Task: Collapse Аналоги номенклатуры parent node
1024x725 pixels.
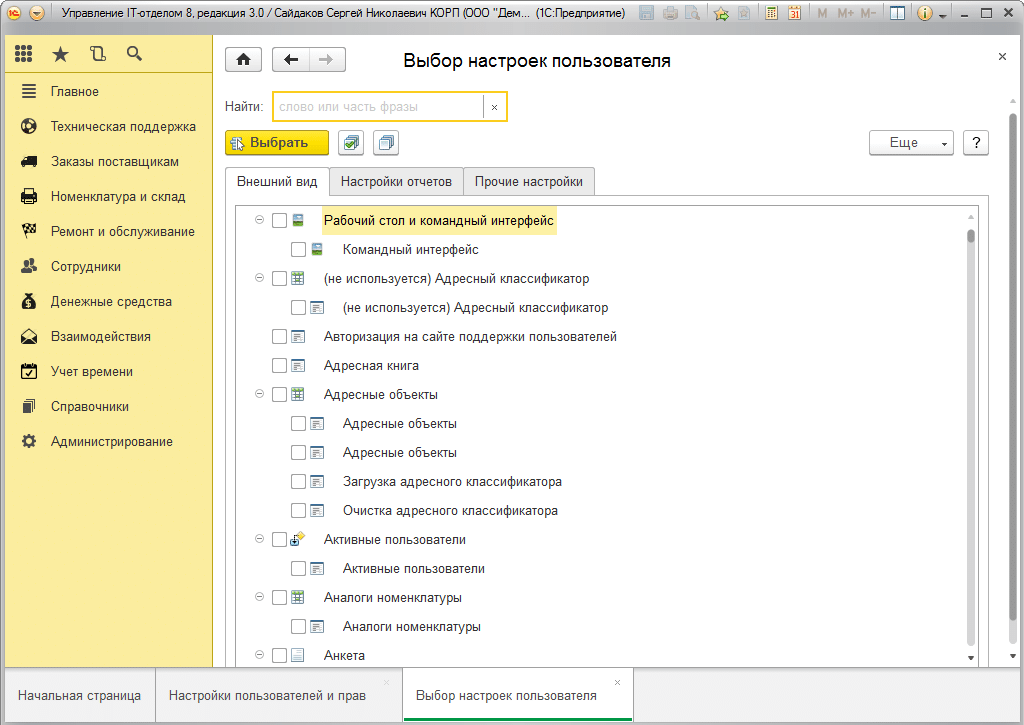Action: point(259,597)
